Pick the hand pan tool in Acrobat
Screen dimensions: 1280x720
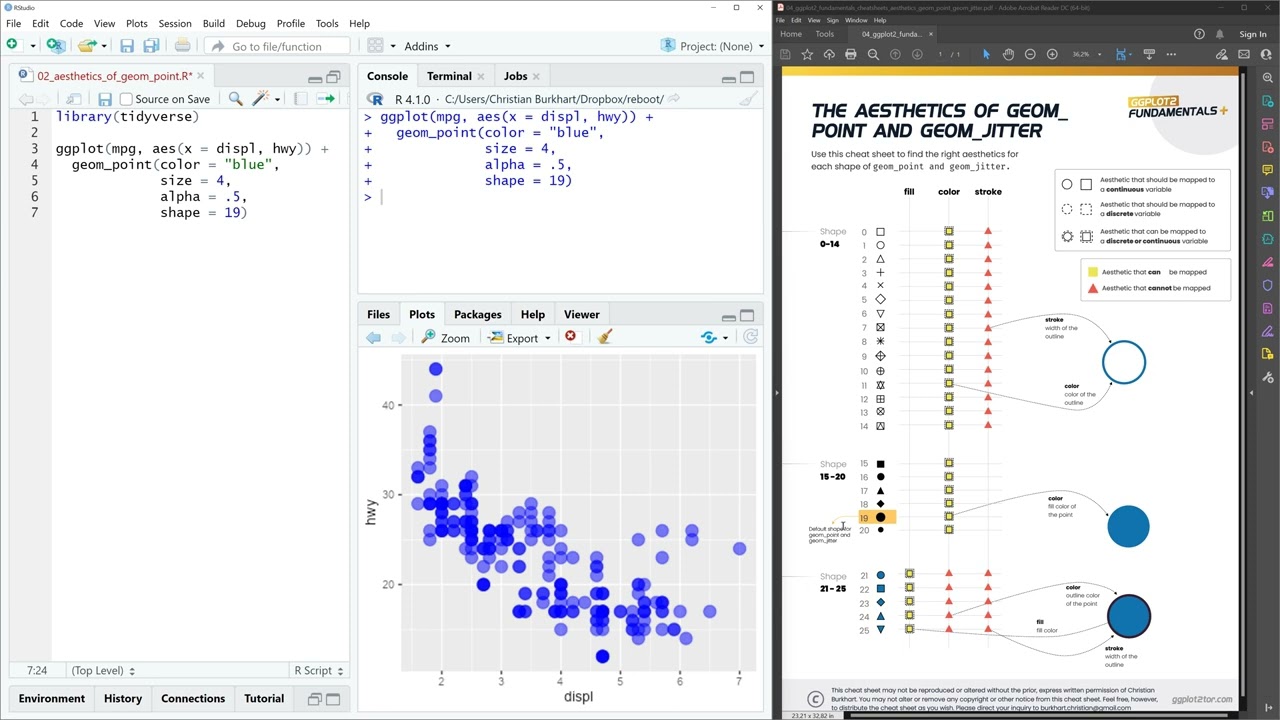click(1008, 54)
